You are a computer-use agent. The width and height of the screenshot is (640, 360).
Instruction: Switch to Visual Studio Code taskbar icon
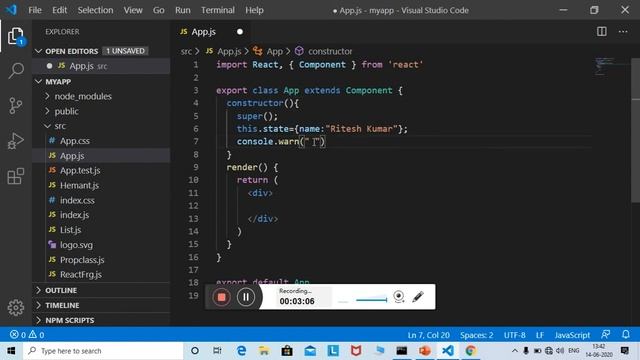tap(448, 351)
